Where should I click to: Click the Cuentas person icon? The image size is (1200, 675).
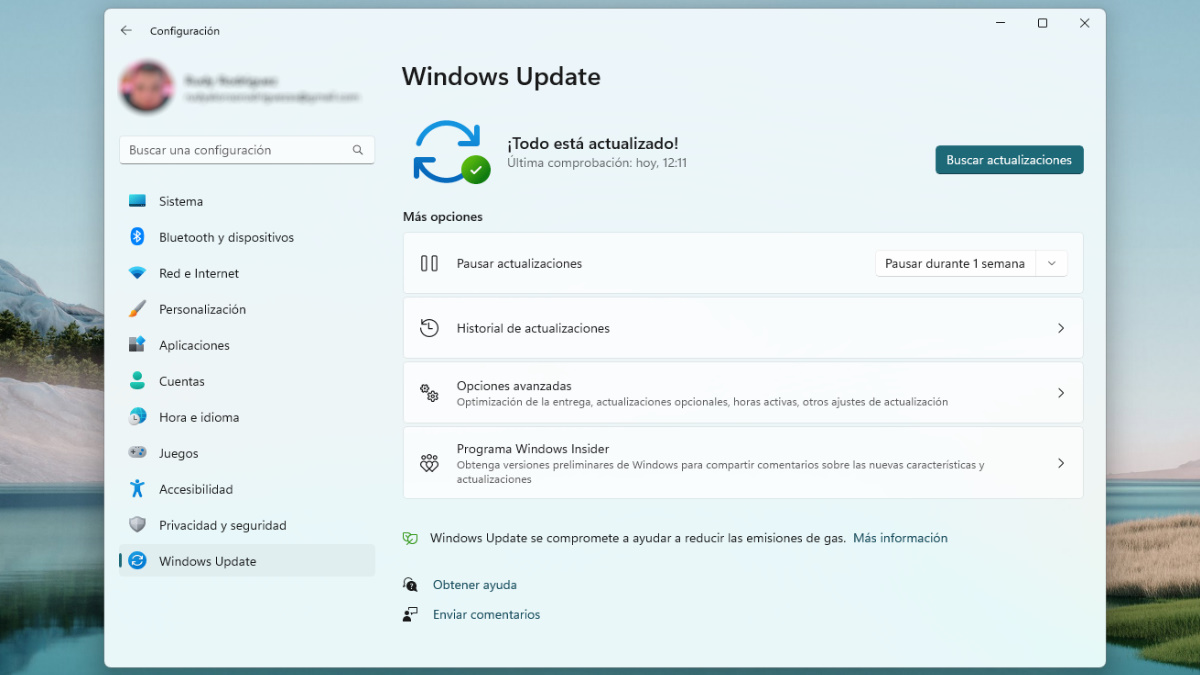(137, 381)
